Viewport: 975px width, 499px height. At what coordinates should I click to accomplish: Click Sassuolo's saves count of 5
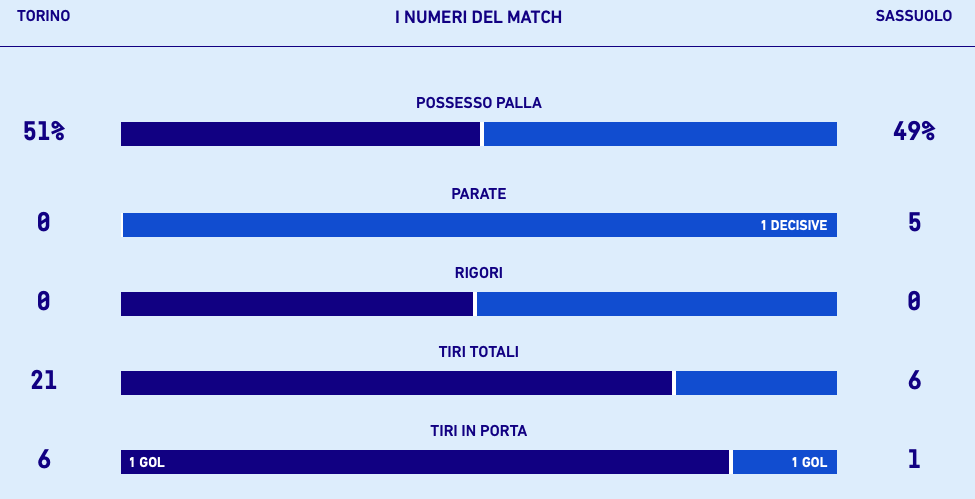(914, 222)
